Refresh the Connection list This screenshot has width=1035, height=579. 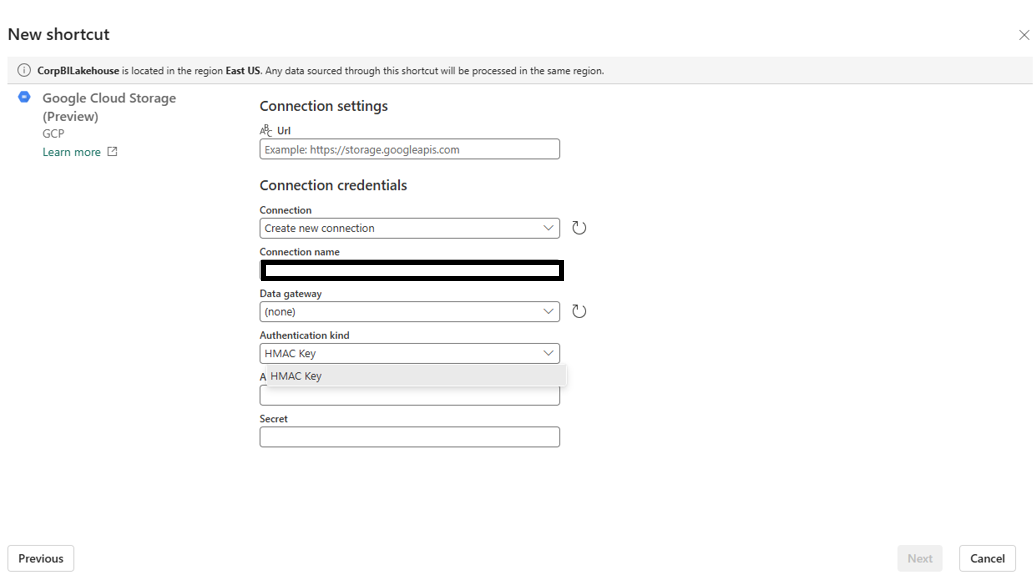coord(579,228)
